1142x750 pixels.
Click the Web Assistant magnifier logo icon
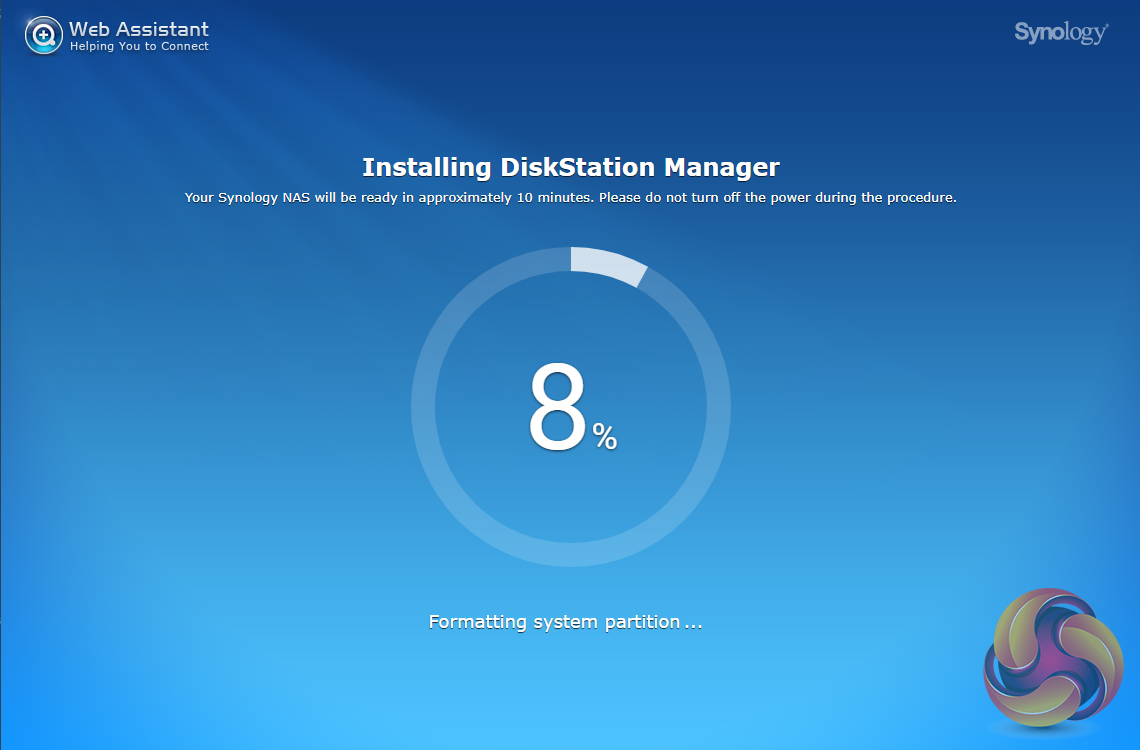pos(44,35)
